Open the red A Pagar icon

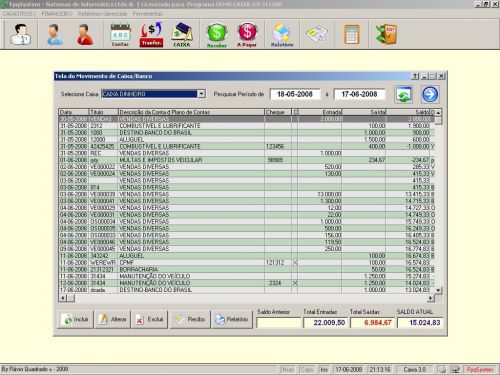pyautogui.click(x=247, y=35)
